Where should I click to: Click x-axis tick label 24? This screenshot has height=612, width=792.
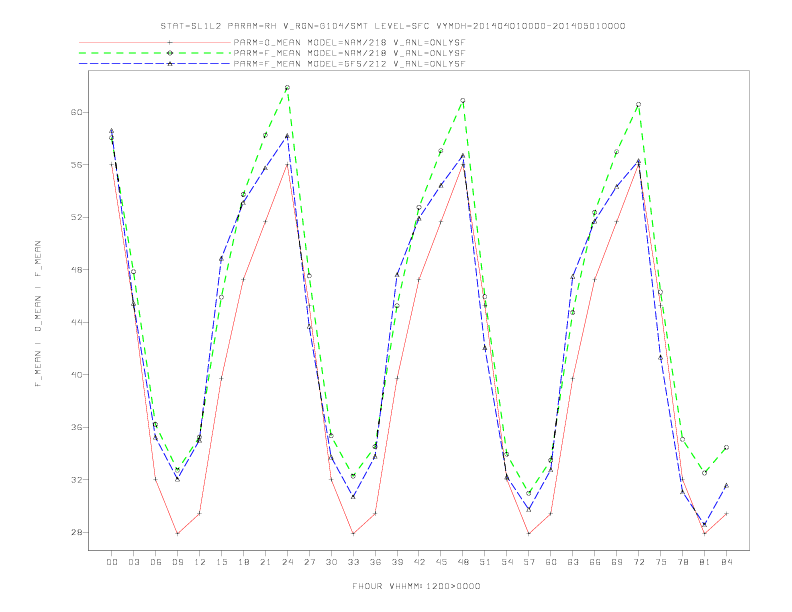(x=287, y=562)
